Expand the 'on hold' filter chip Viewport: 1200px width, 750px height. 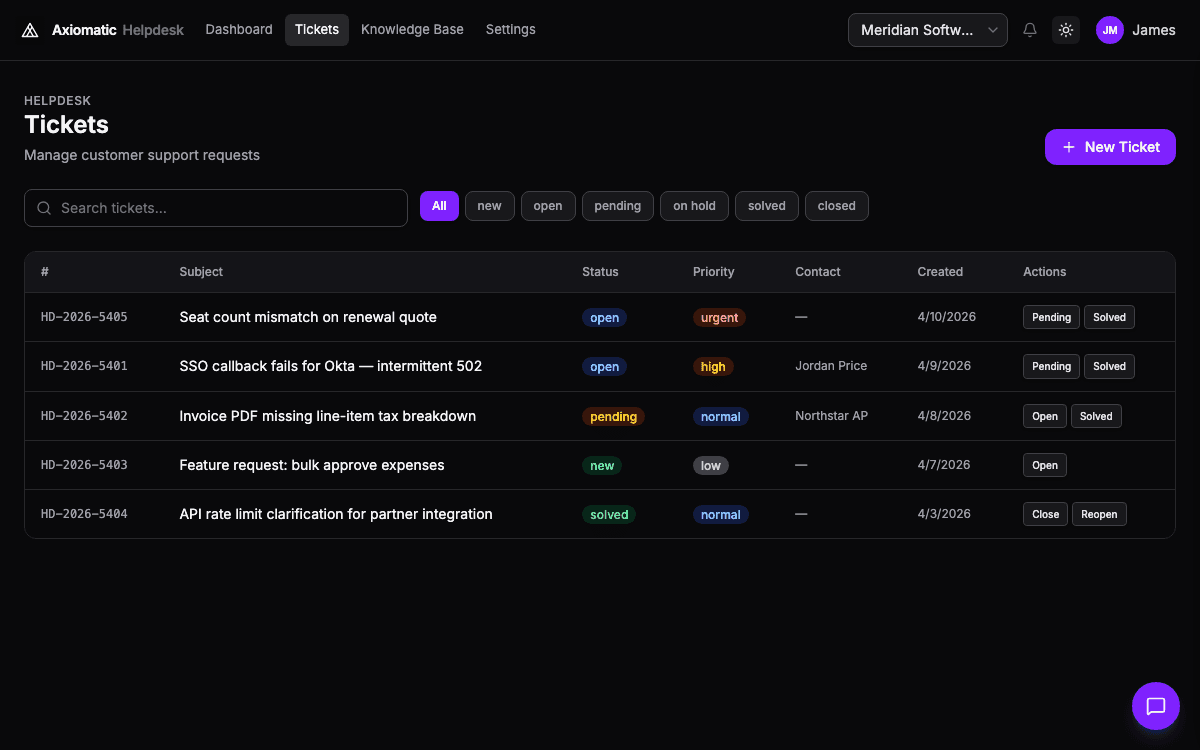(x=694, y=206)
